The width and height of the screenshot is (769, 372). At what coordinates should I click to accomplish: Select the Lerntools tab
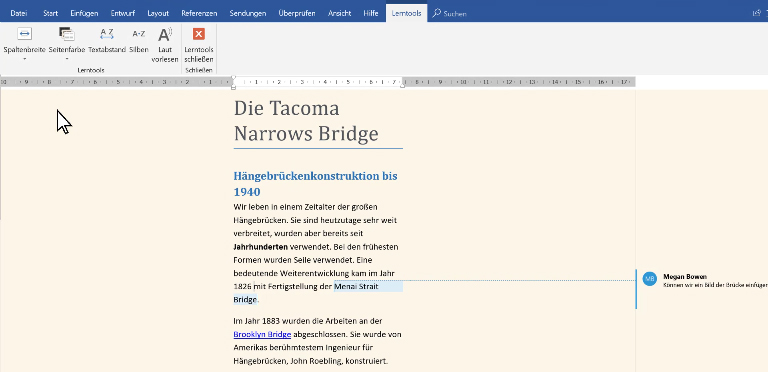tap(406, 13)
